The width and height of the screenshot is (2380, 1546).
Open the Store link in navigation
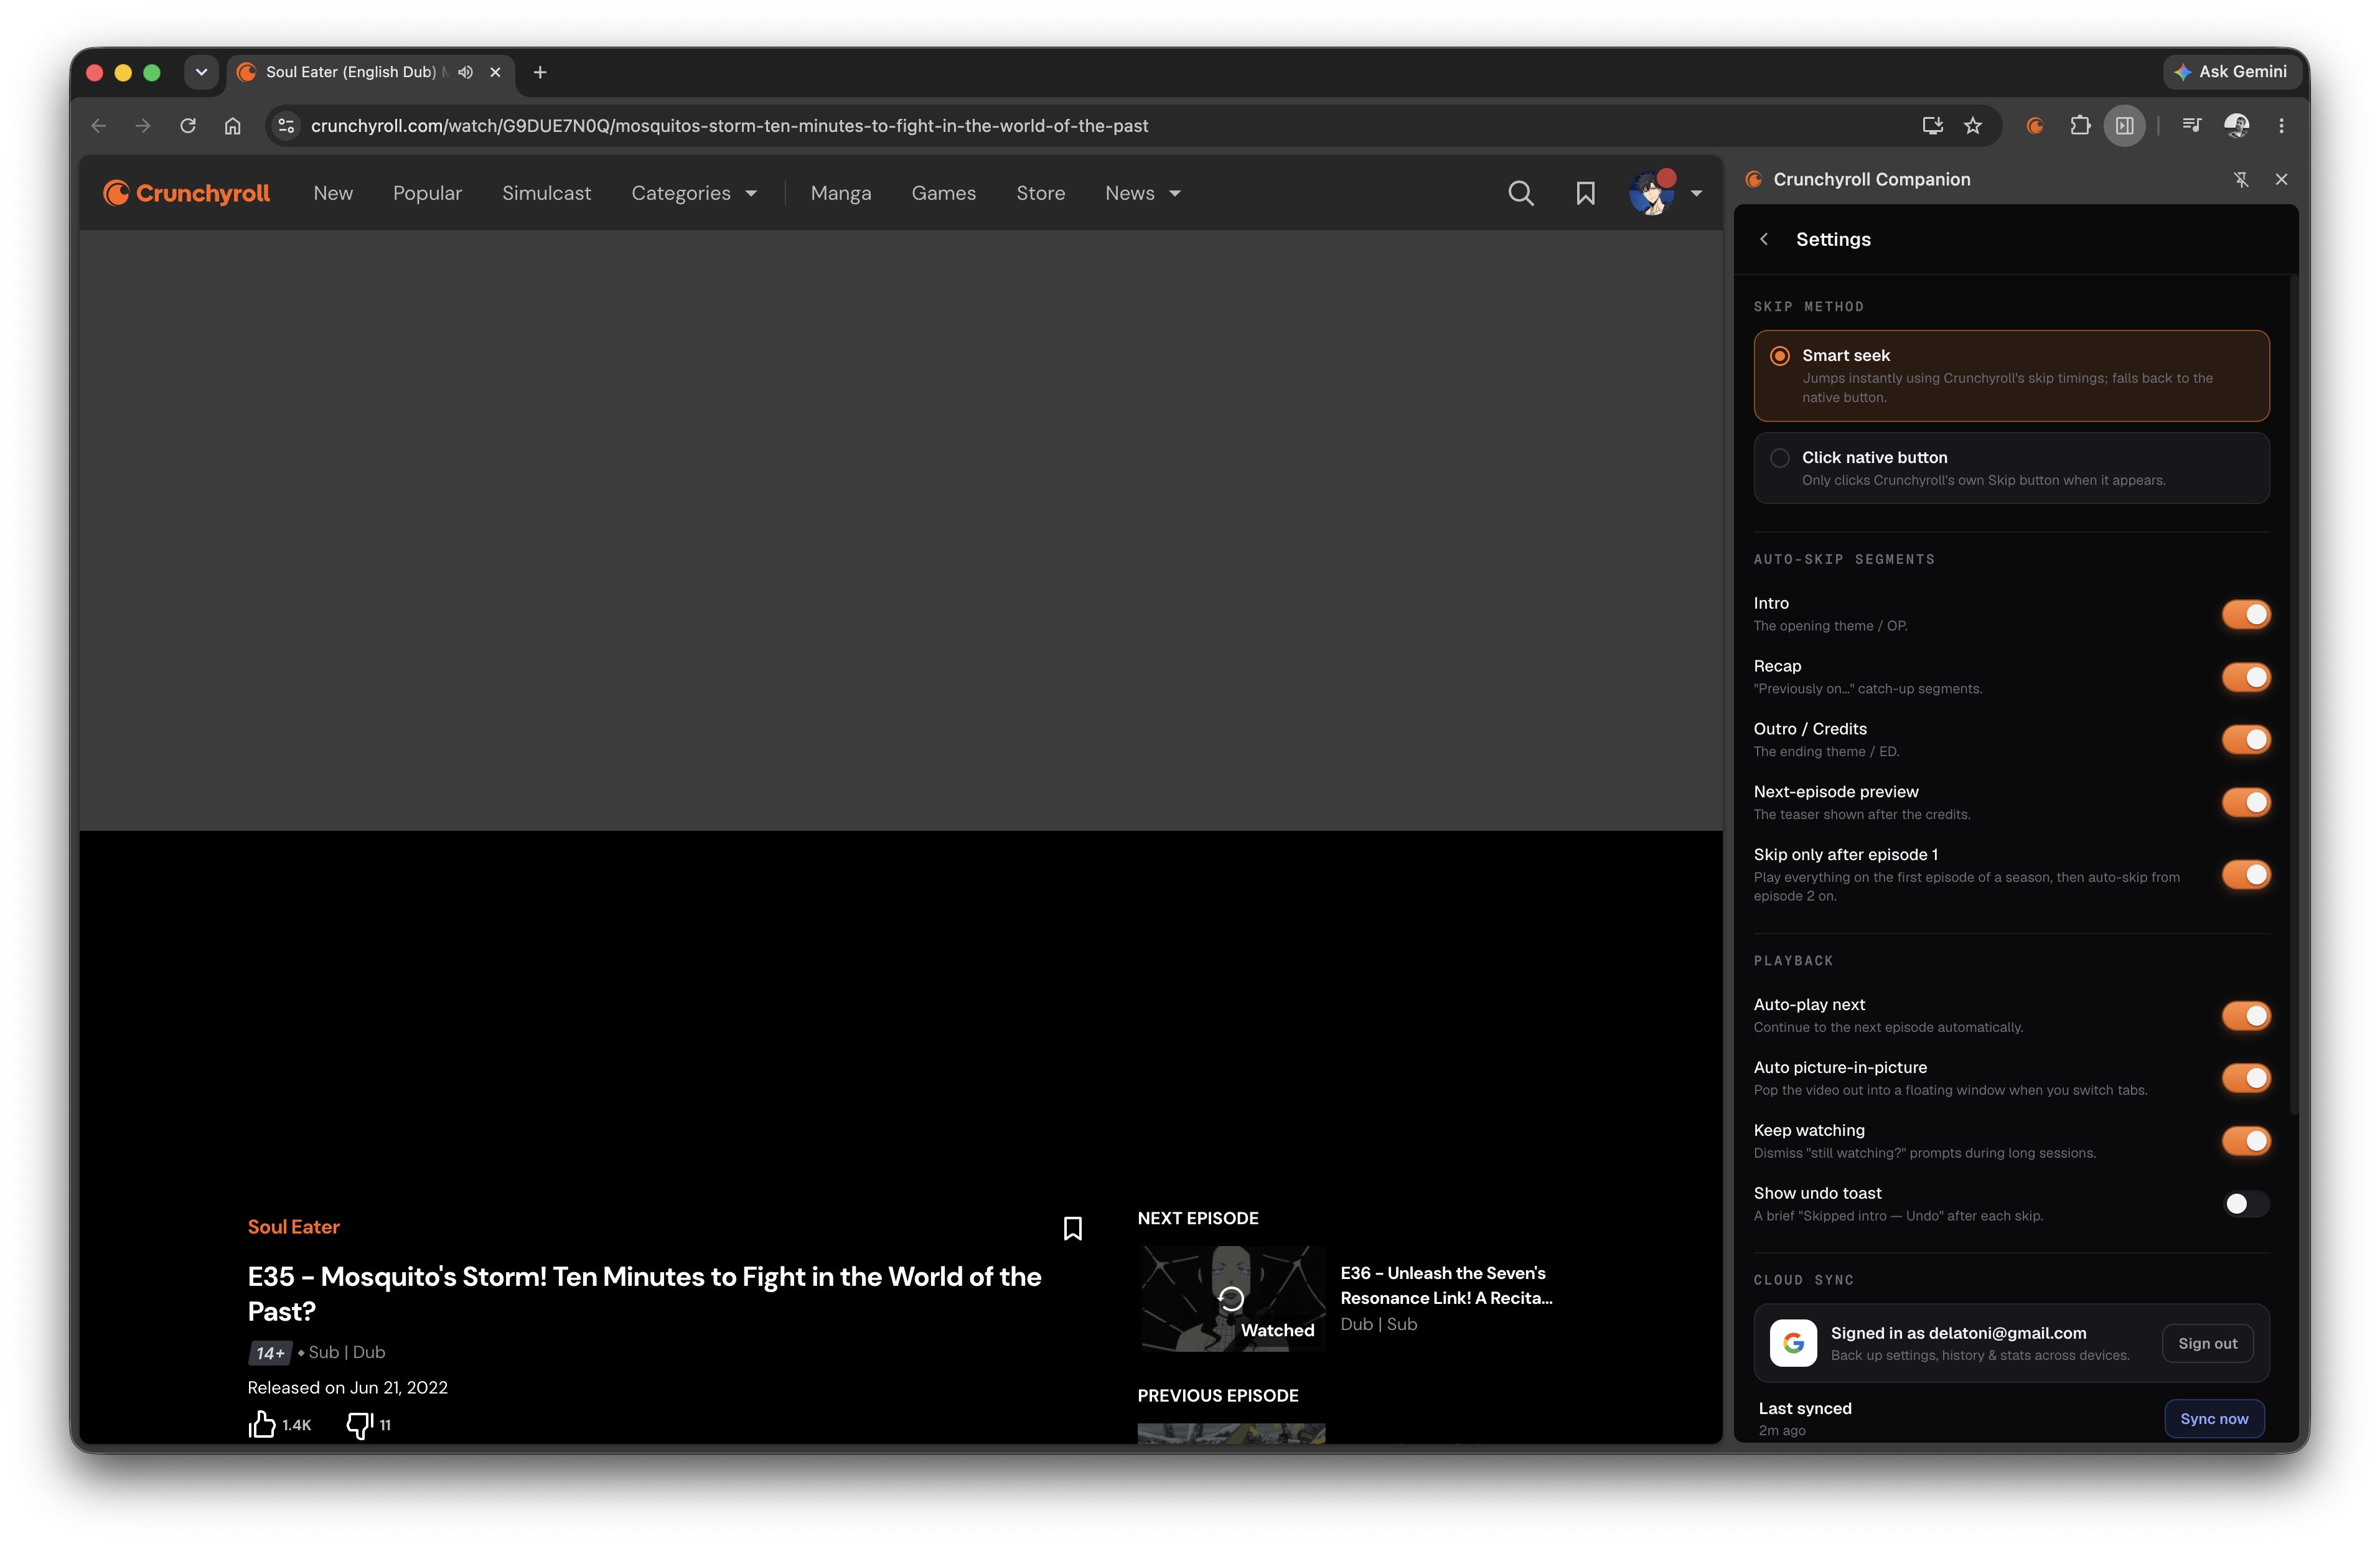point(1040,193)
